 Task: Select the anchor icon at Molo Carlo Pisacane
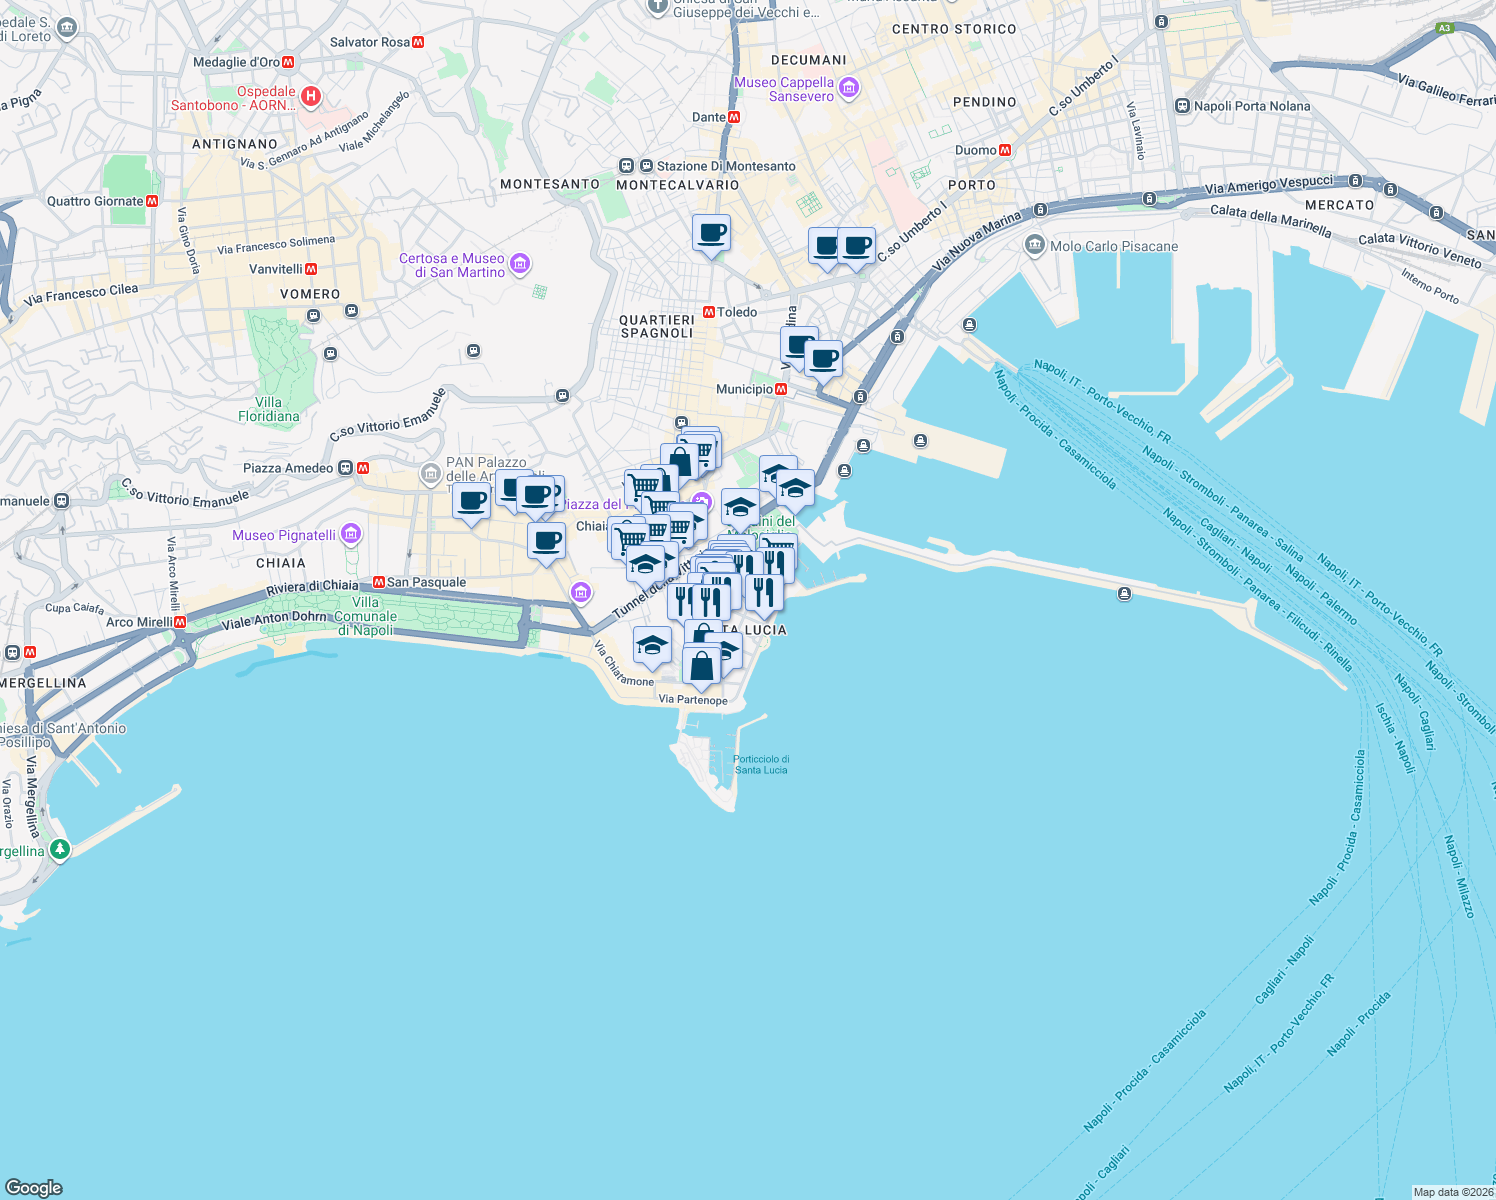(x=1034, y=246)
